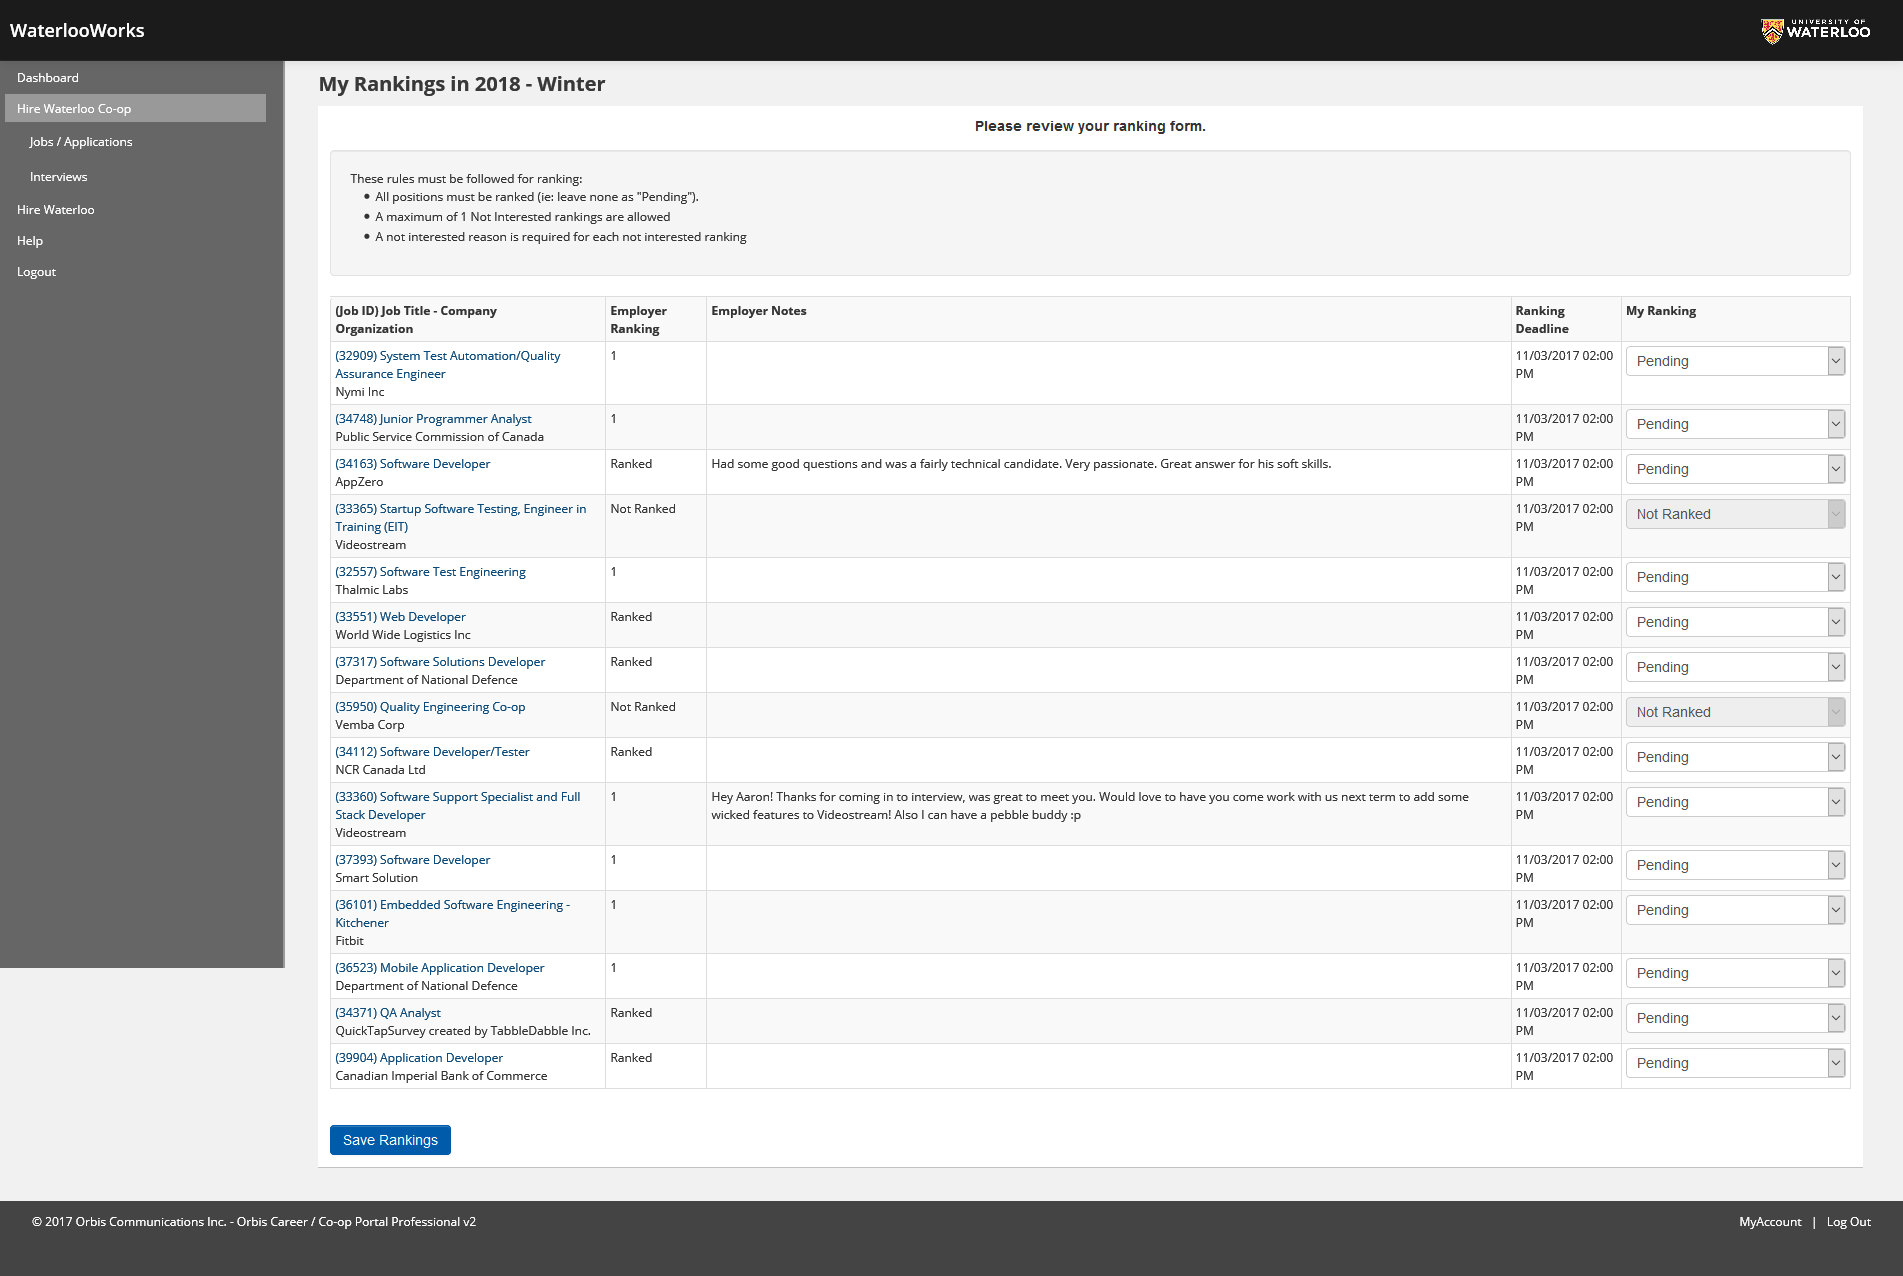Select Videostream employer note starting 'Hey Aaron!'
This screenshot has width=1903, height=1276.
pyautogui.click(x=1090, y=806)
